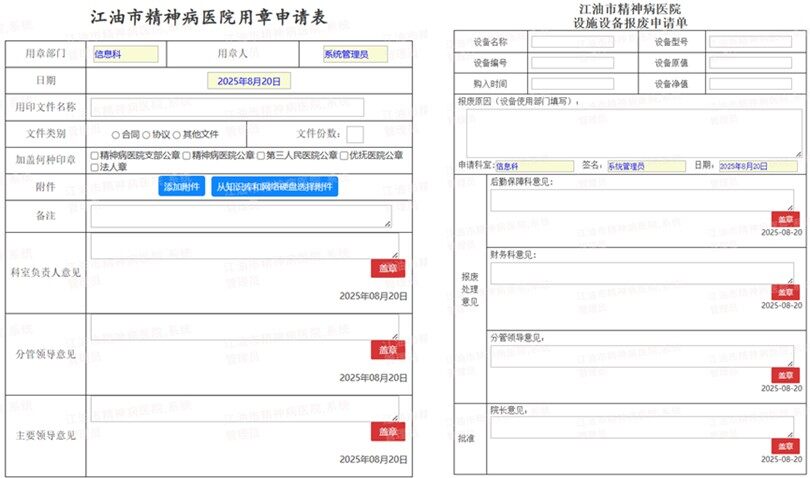This screenshot has width=810, height=478.
Task: Tick the 精神病医院公章 checkbox
Action: click(186, 156)
